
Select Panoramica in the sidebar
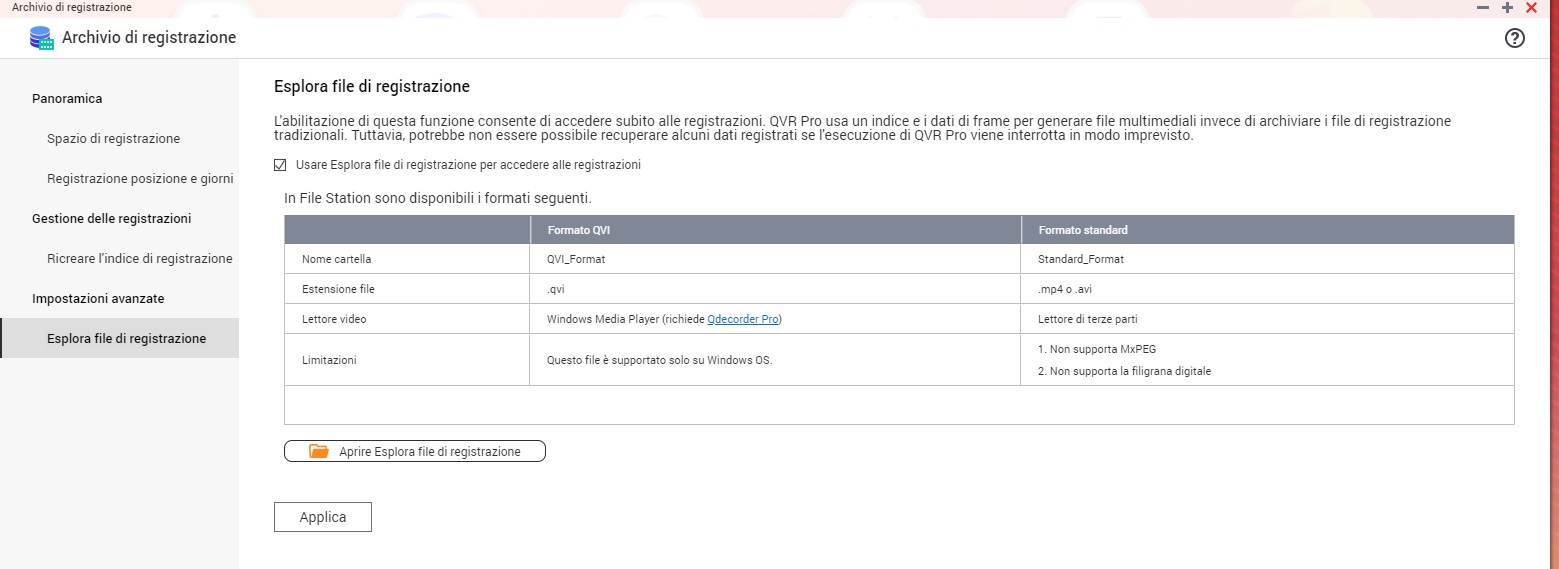pyautogui.click(x=67, y=98)
